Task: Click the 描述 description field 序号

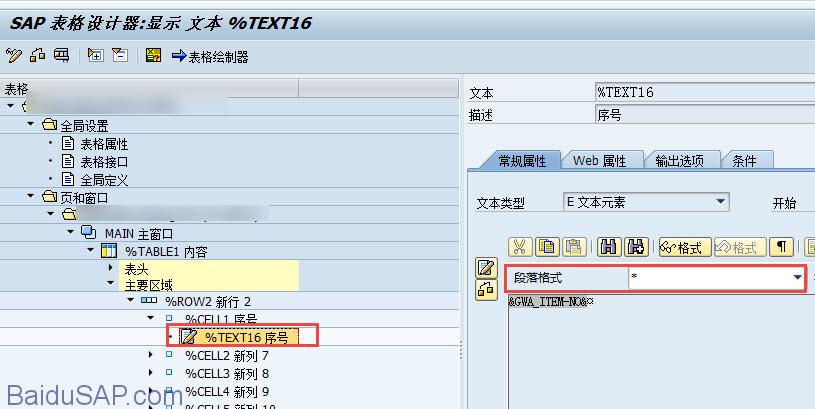Action: click(705, 115)
